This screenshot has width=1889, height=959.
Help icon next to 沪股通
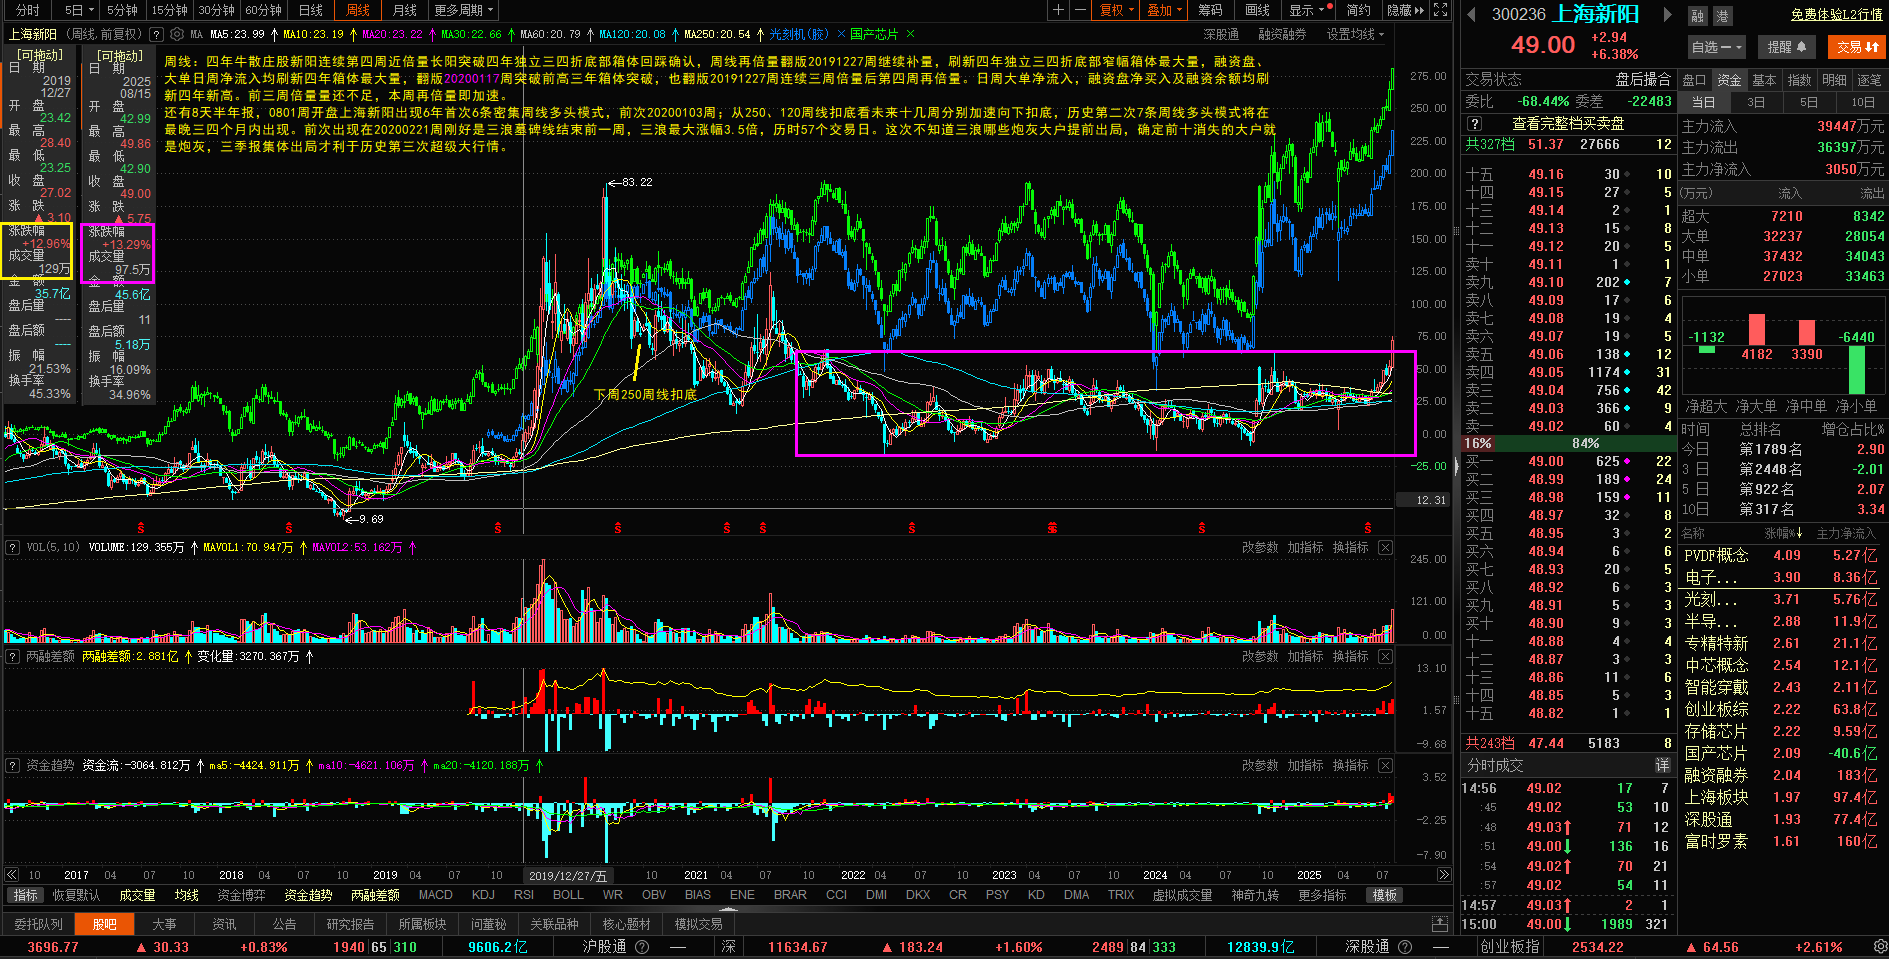(x=642, y=946)
